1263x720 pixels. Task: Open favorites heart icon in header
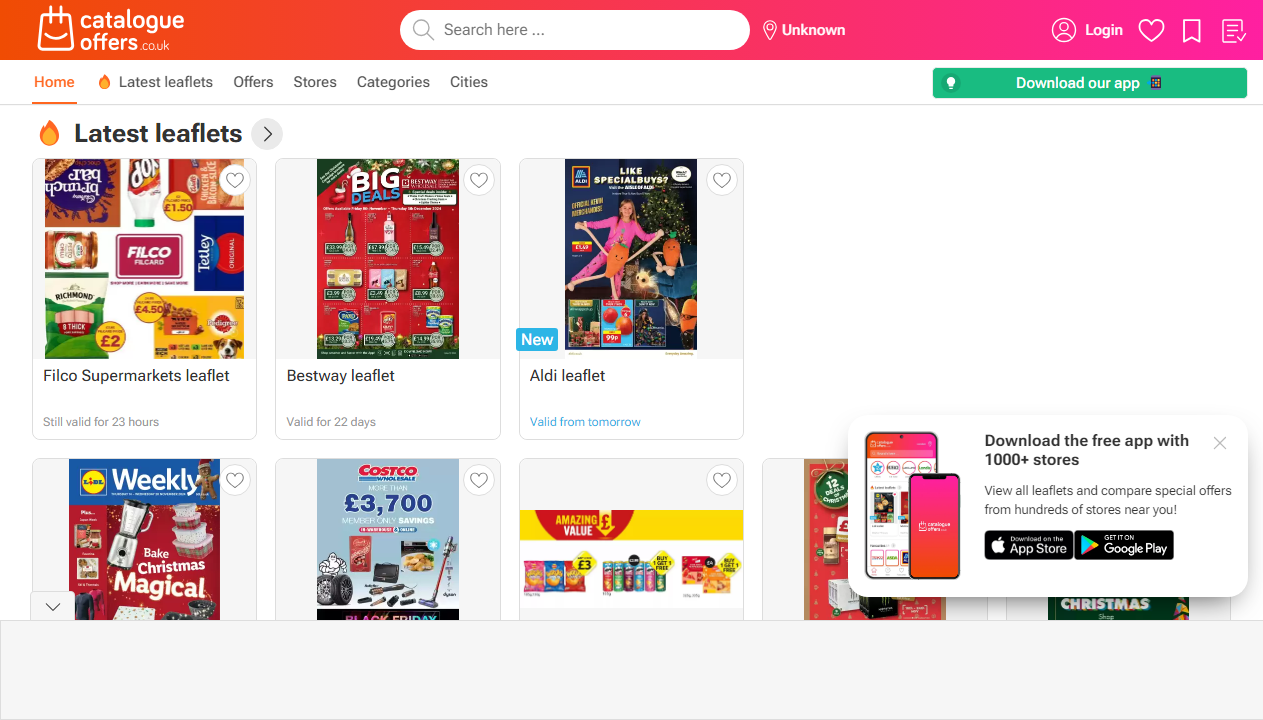(1152, 31)
